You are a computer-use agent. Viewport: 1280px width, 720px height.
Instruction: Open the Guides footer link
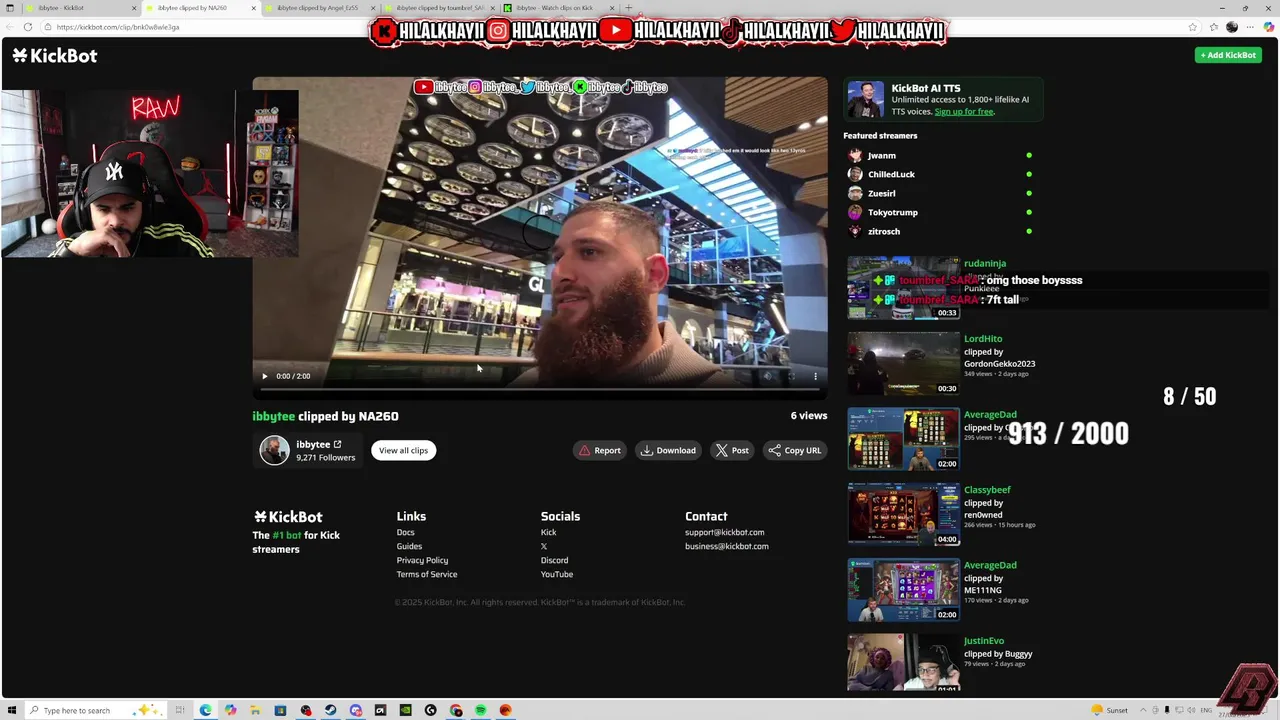[409, 546]
